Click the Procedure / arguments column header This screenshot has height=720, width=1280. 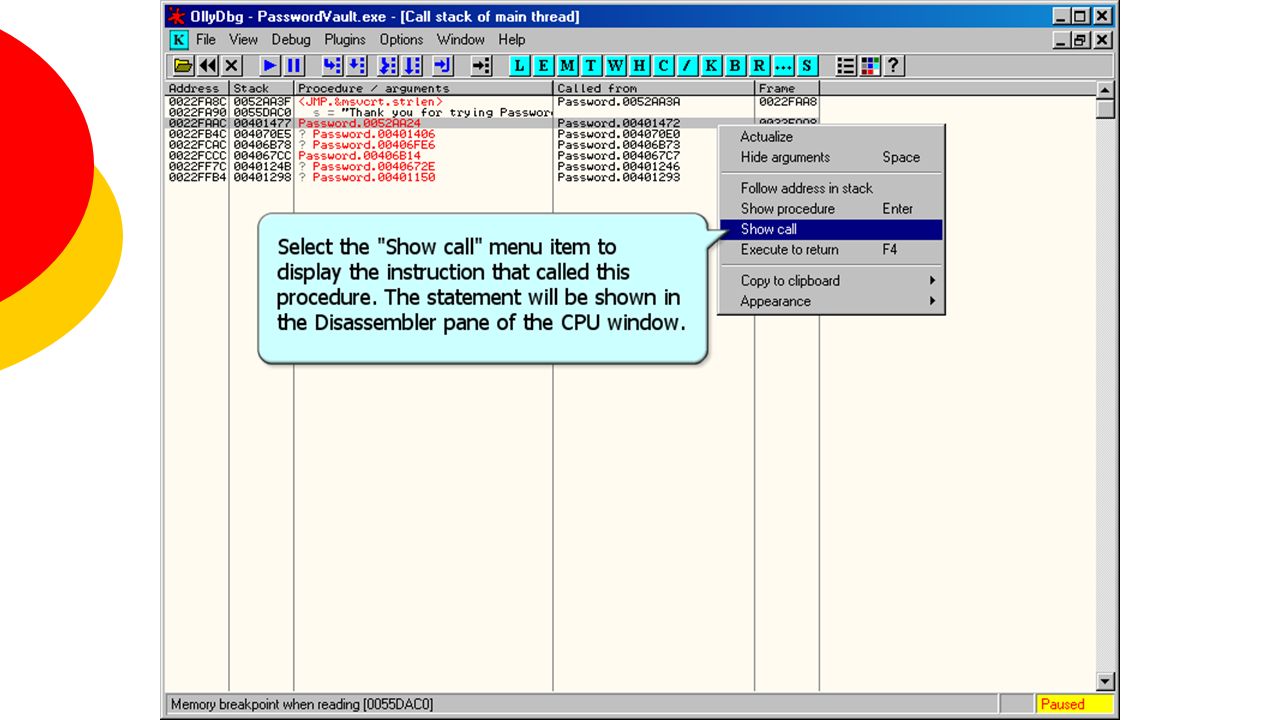[x=423, y=89]
